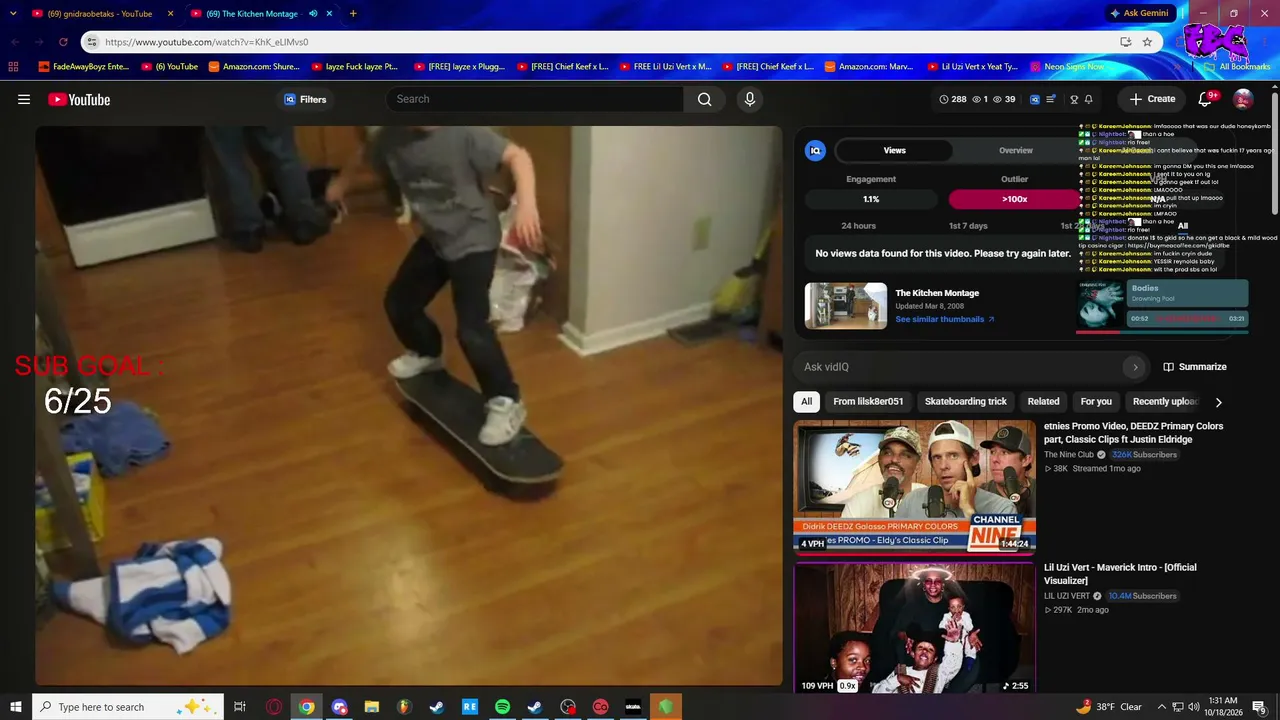
Task: Click See similar thumbnails link
Action: click(944, 319)
